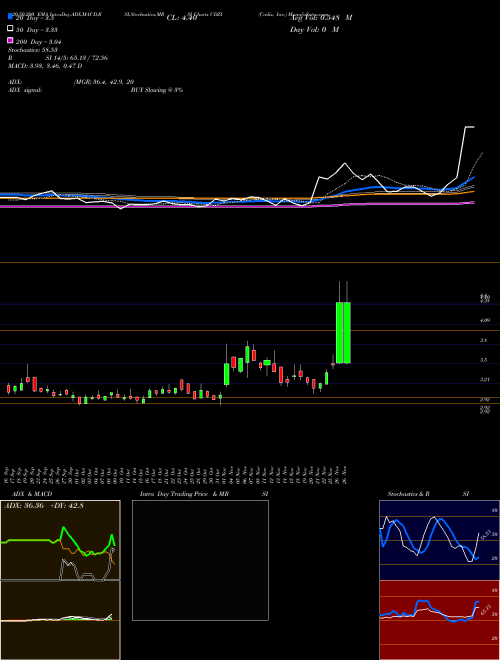Click the 4.09 price axis label
Viewport: 500px width, 660px height.
tap(484, 321)
